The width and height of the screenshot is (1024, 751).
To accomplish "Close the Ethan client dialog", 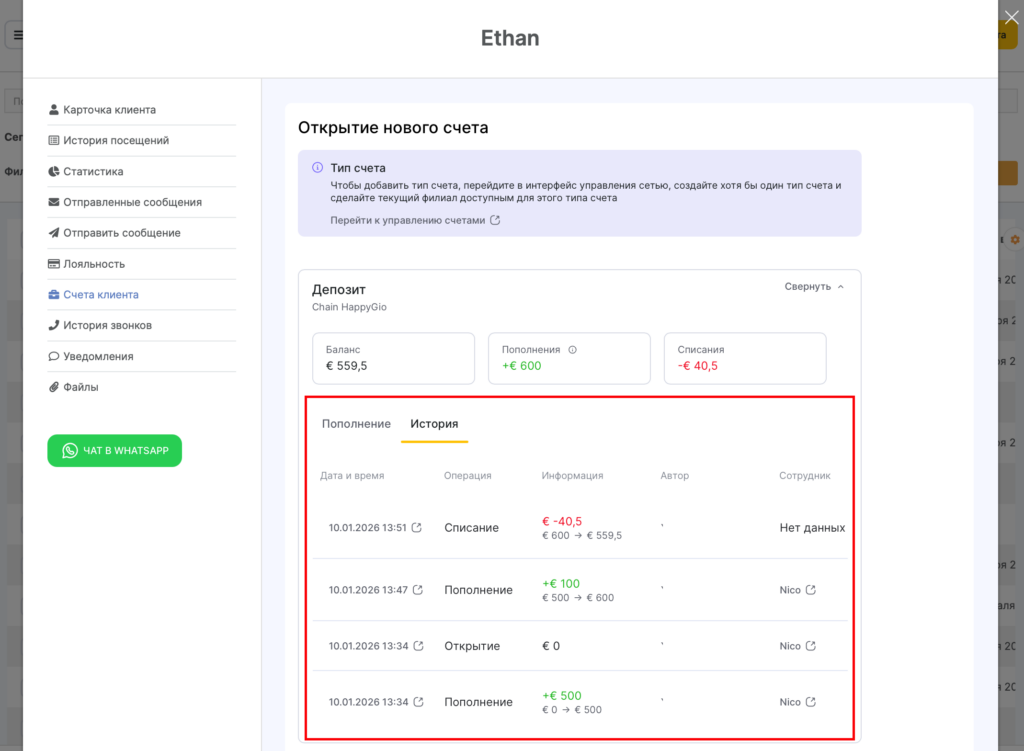I will (1011, 15).
